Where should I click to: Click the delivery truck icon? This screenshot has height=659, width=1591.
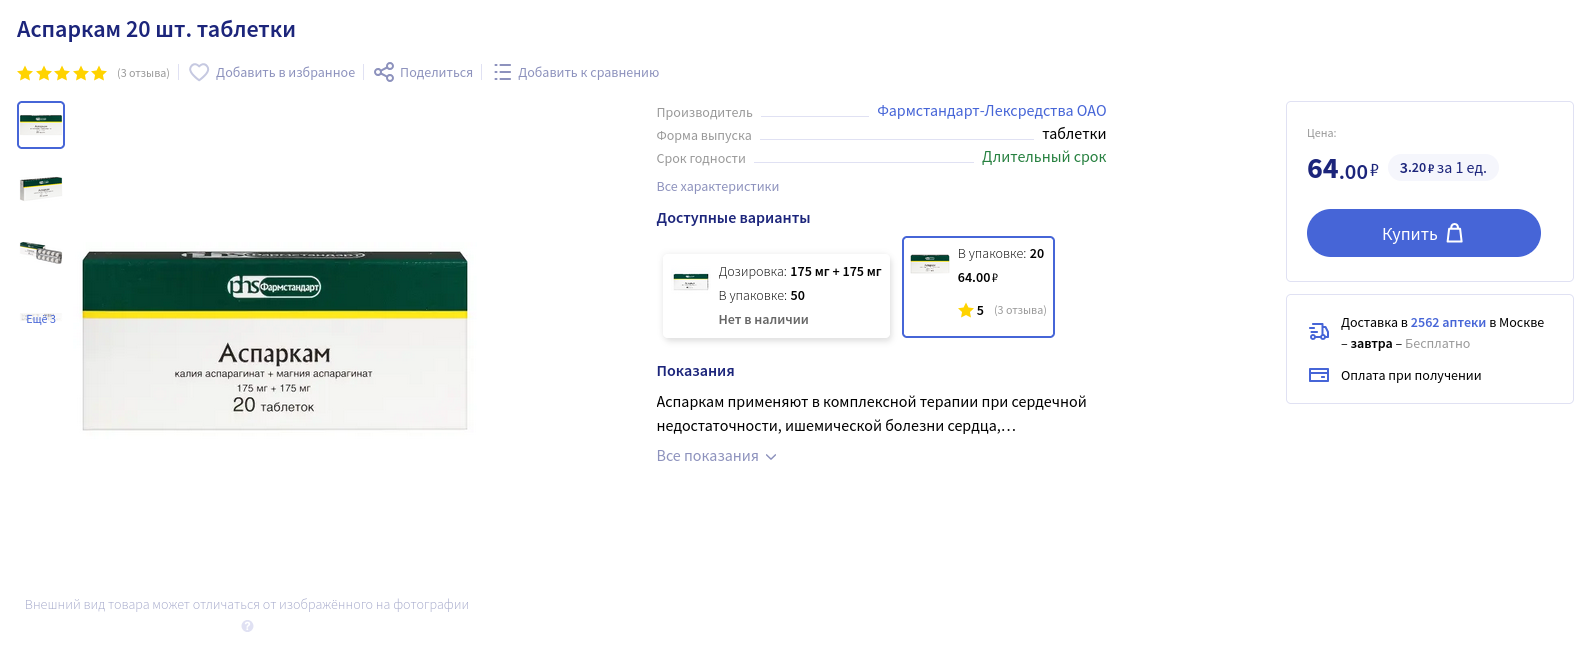pos(1319,331)
